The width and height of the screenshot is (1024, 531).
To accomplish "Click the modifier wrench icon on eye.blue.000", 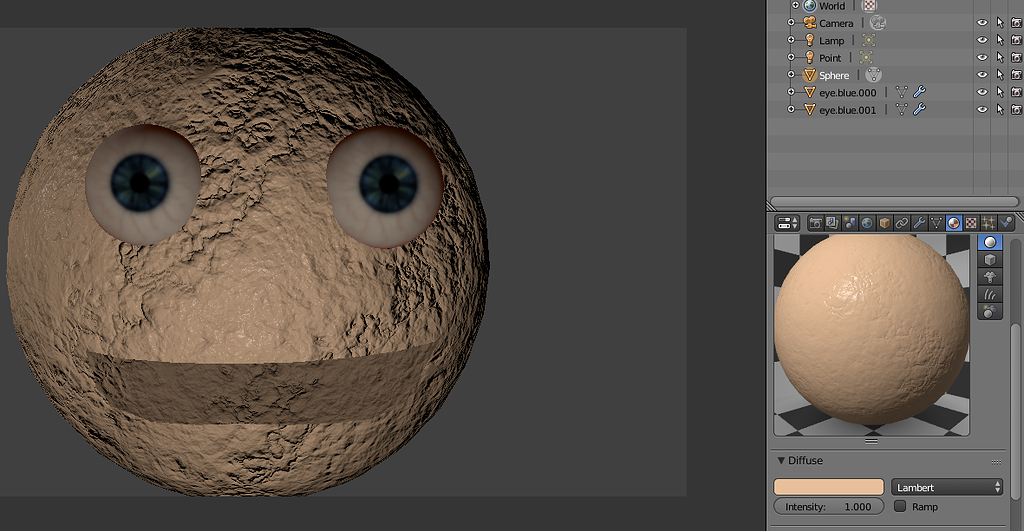I will (x=919, y=92).
